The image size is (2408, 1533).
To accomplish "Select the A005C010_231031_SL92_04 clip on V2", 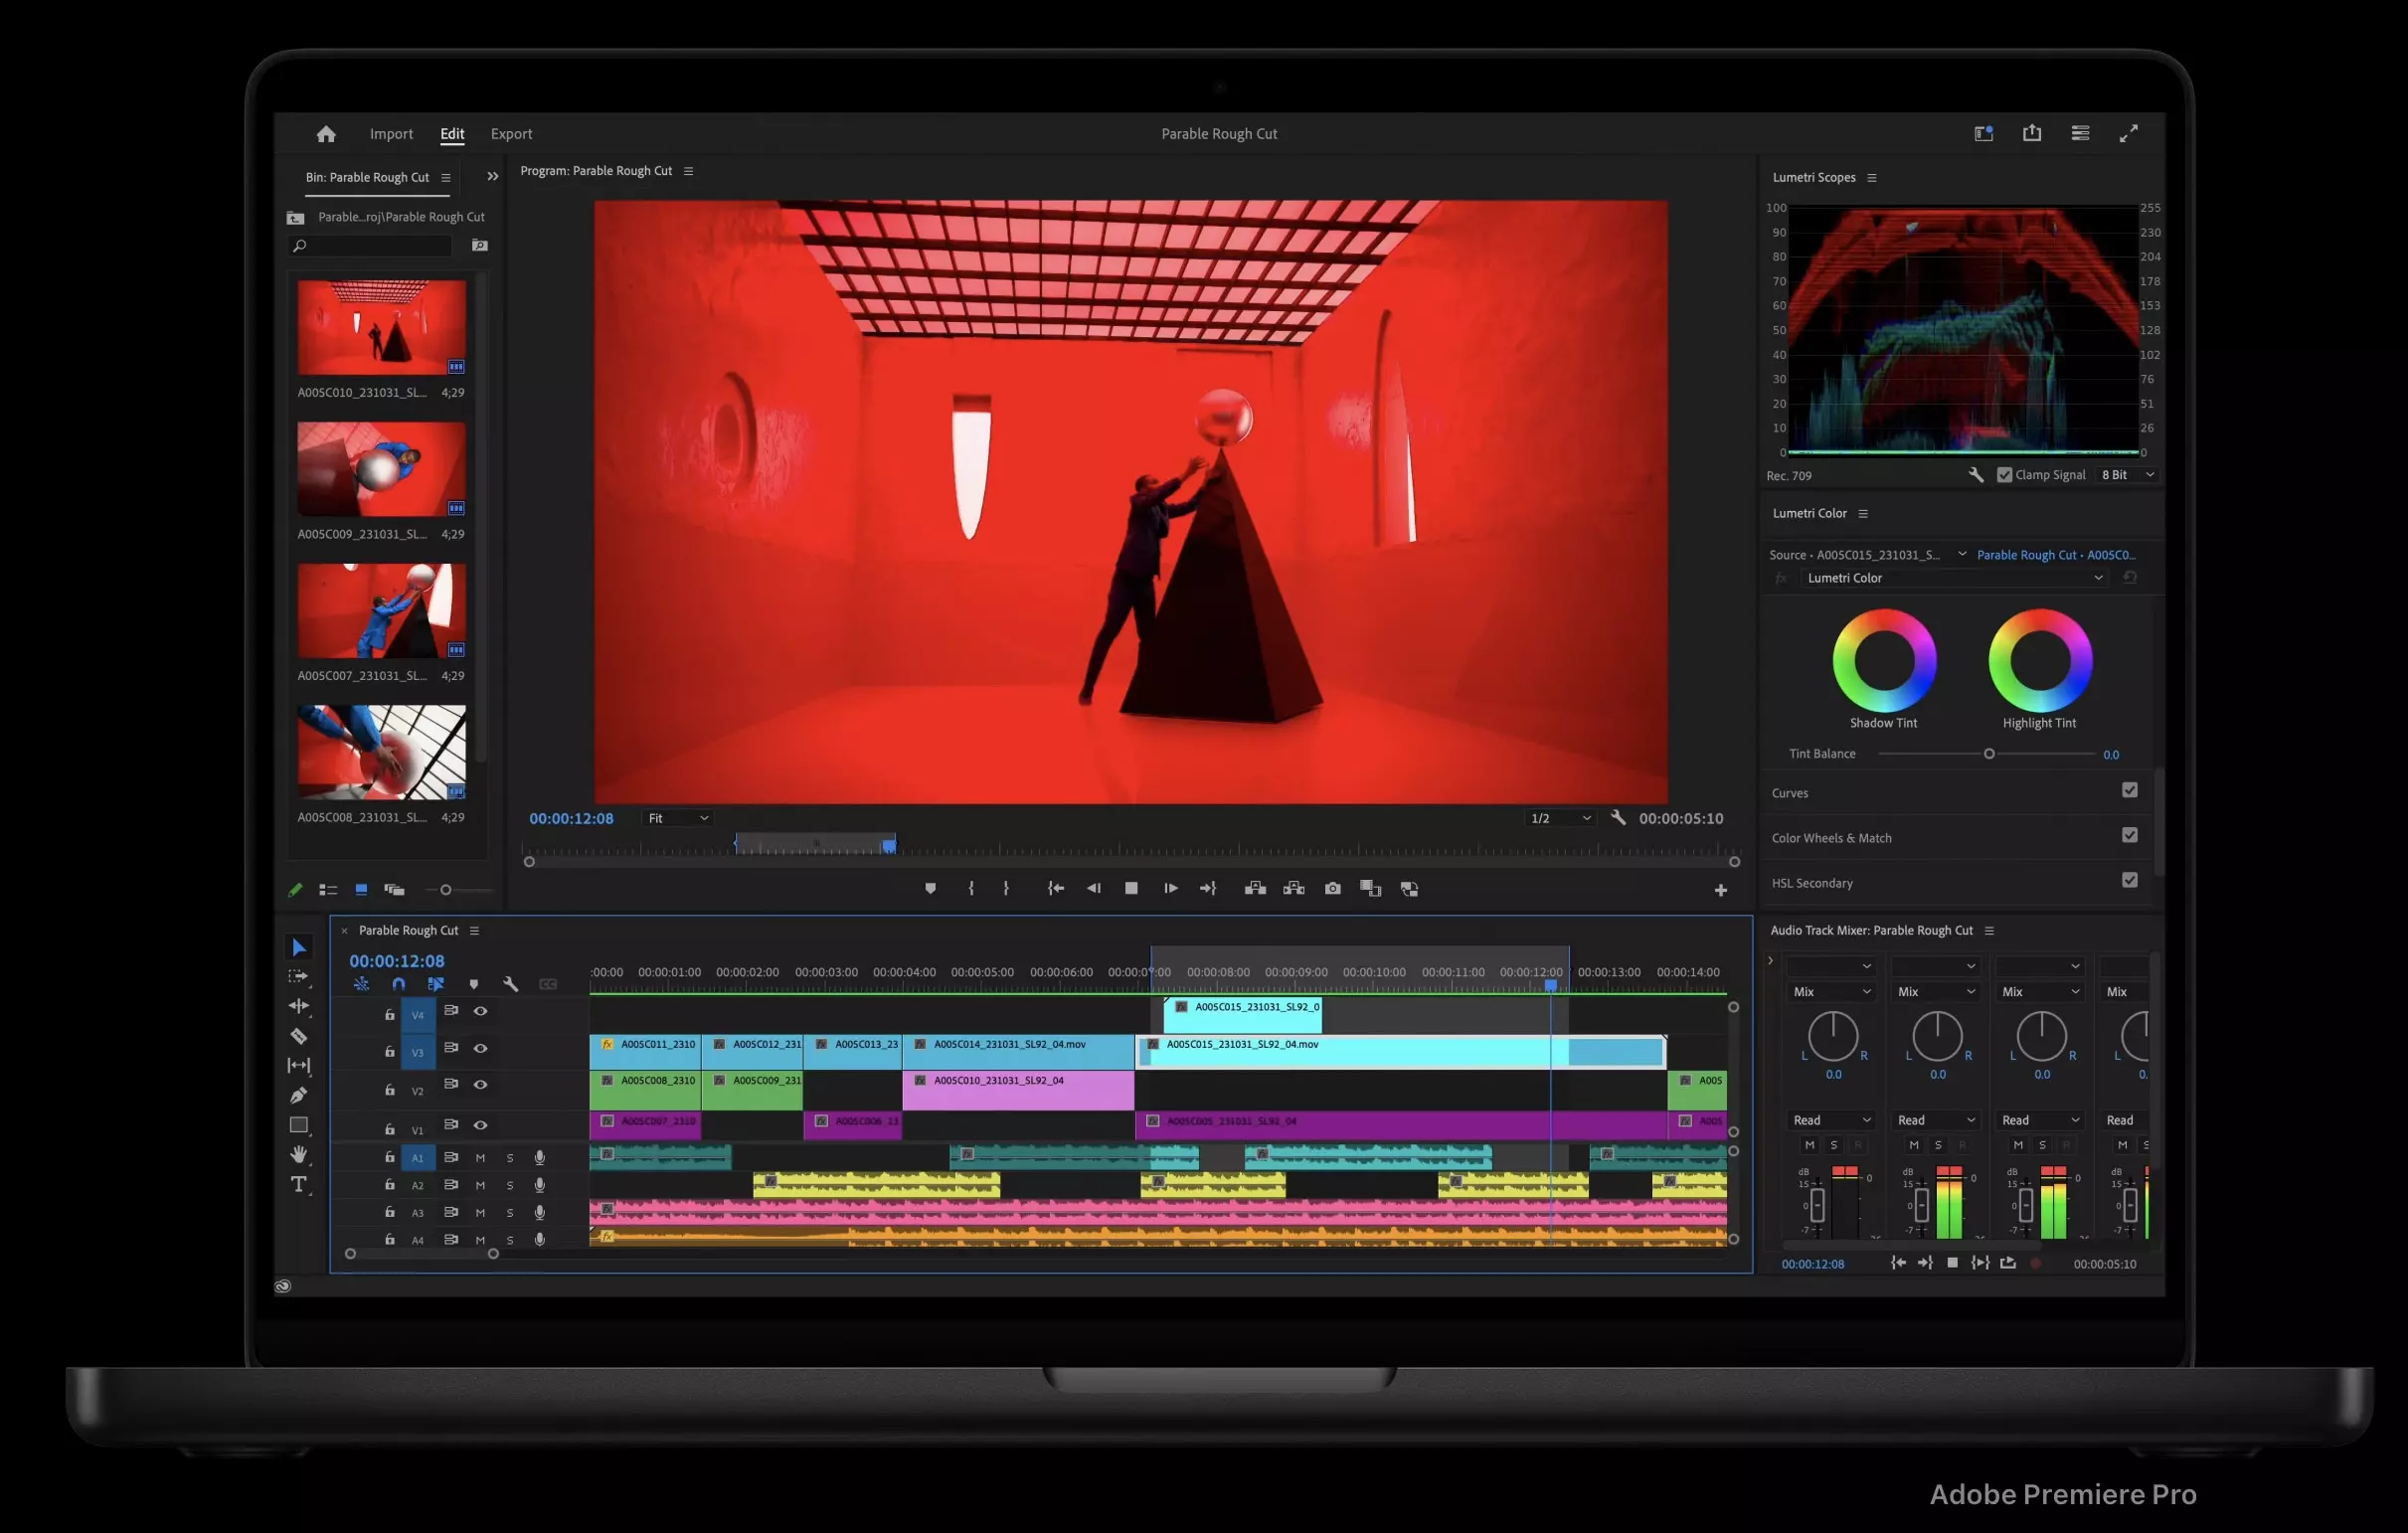I will [1019, 1090].
